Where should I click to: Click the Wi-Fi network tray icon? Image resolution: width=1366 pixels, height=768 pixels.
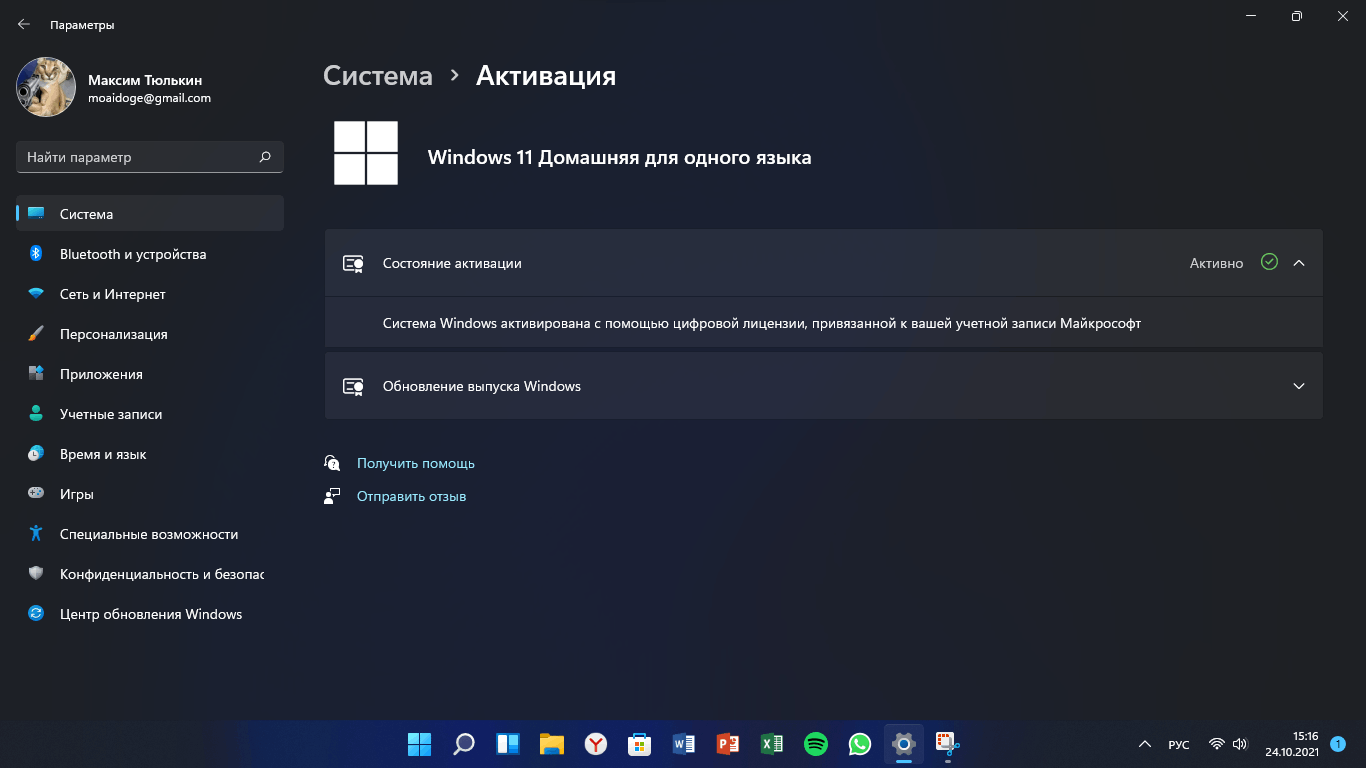tap(1217, 745)
